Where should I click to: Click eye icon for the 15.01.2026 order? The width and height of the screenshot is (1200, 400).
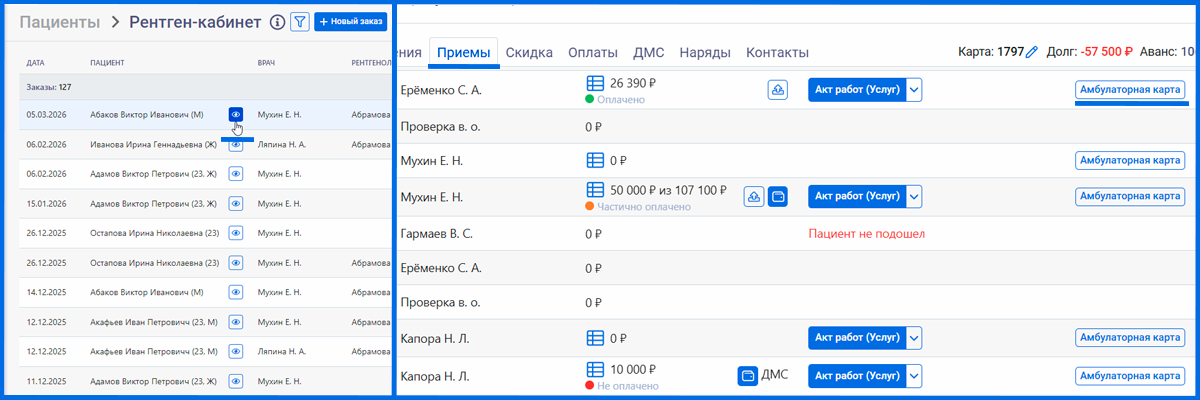click(x=236, y=204)
